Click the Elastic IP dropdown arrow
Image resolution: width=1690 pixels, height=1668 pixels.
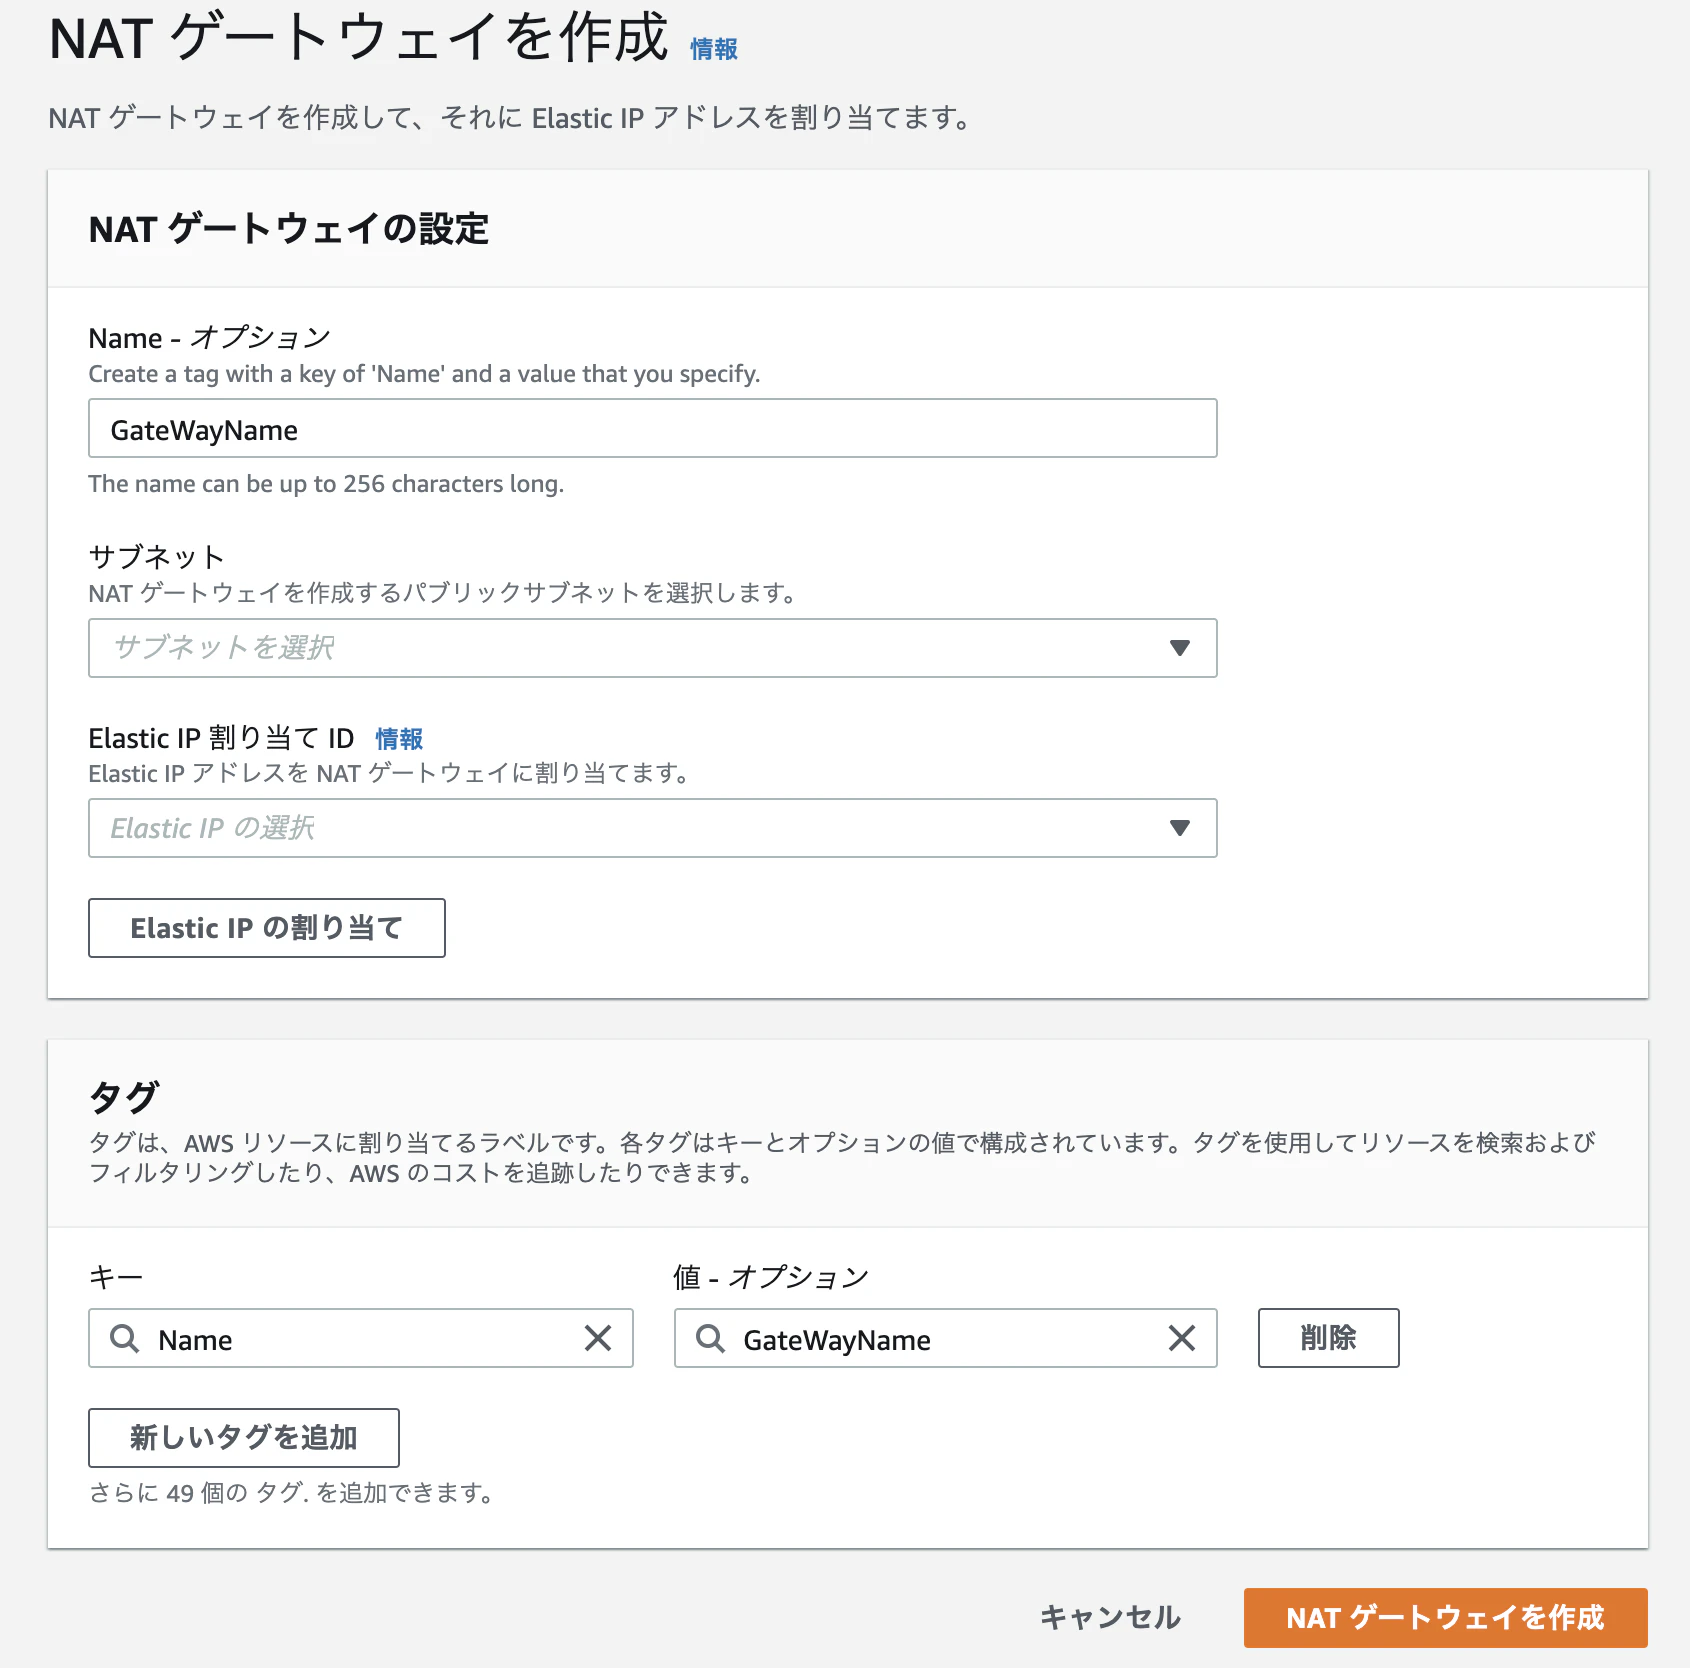(1180, 828)
